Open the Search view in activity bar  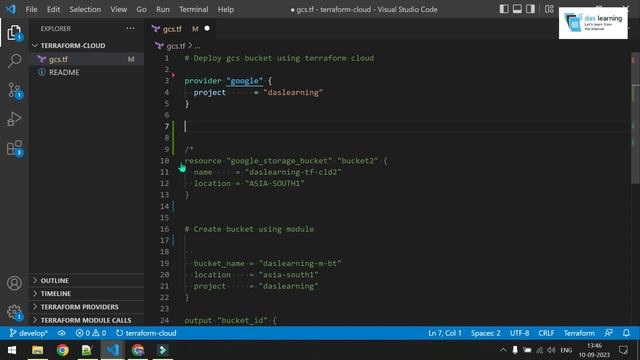point(14,61)
